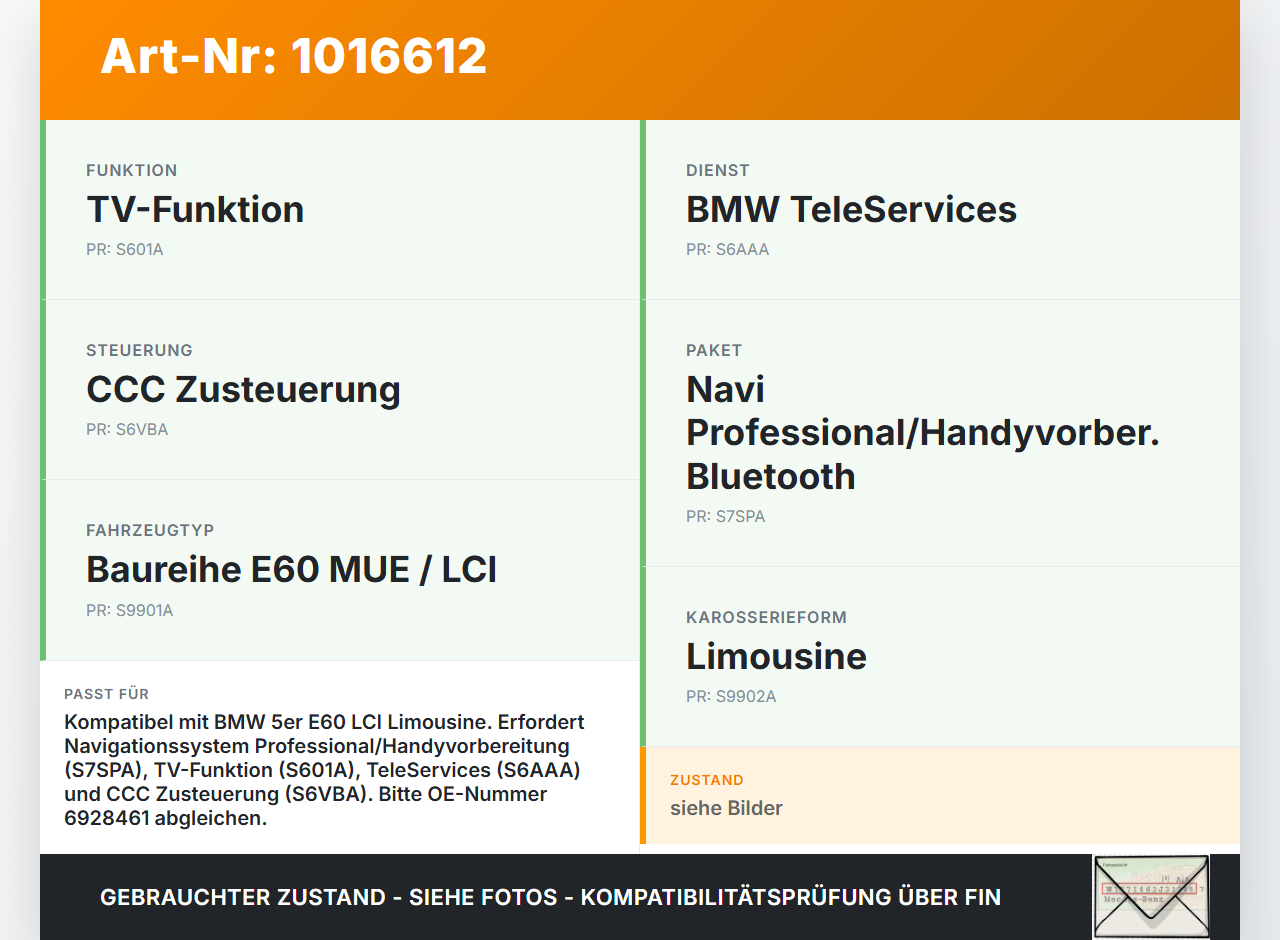
Task: Toggle the green accent bar beside TV-Funktion
Action: coord(42,209)
